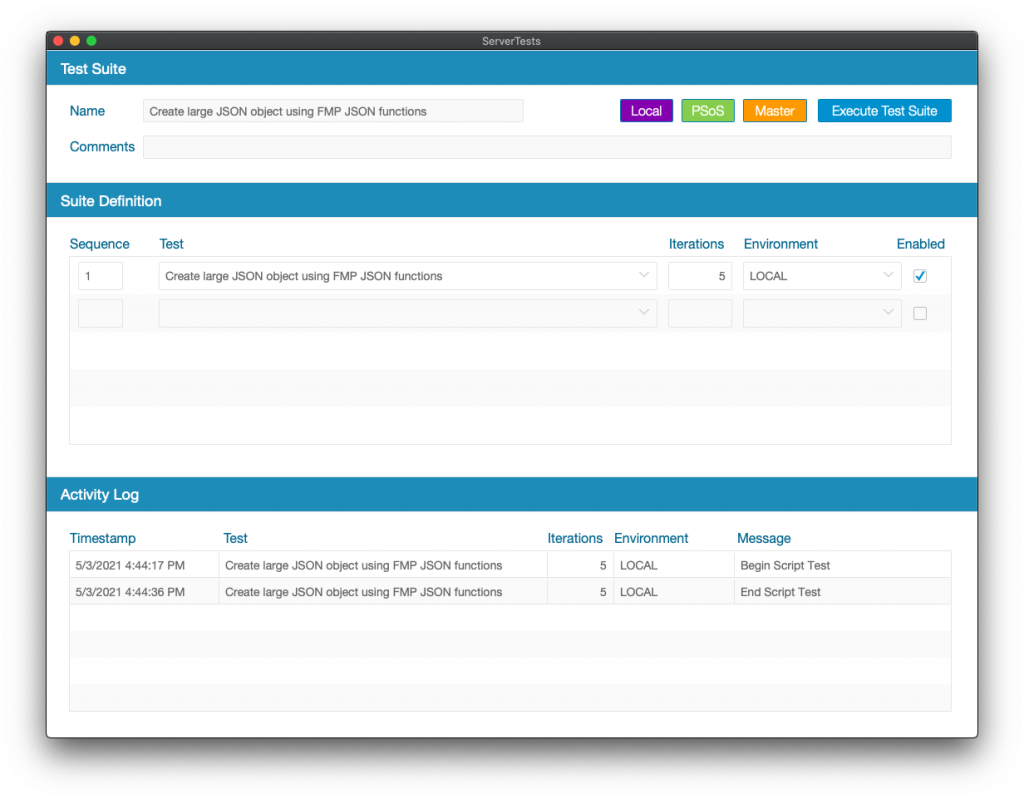Image resolution: width=1024 pixels, height=799 pixels.
Task: Open the Environment dropdown showing LOCAL
Action: pos(886,275)
